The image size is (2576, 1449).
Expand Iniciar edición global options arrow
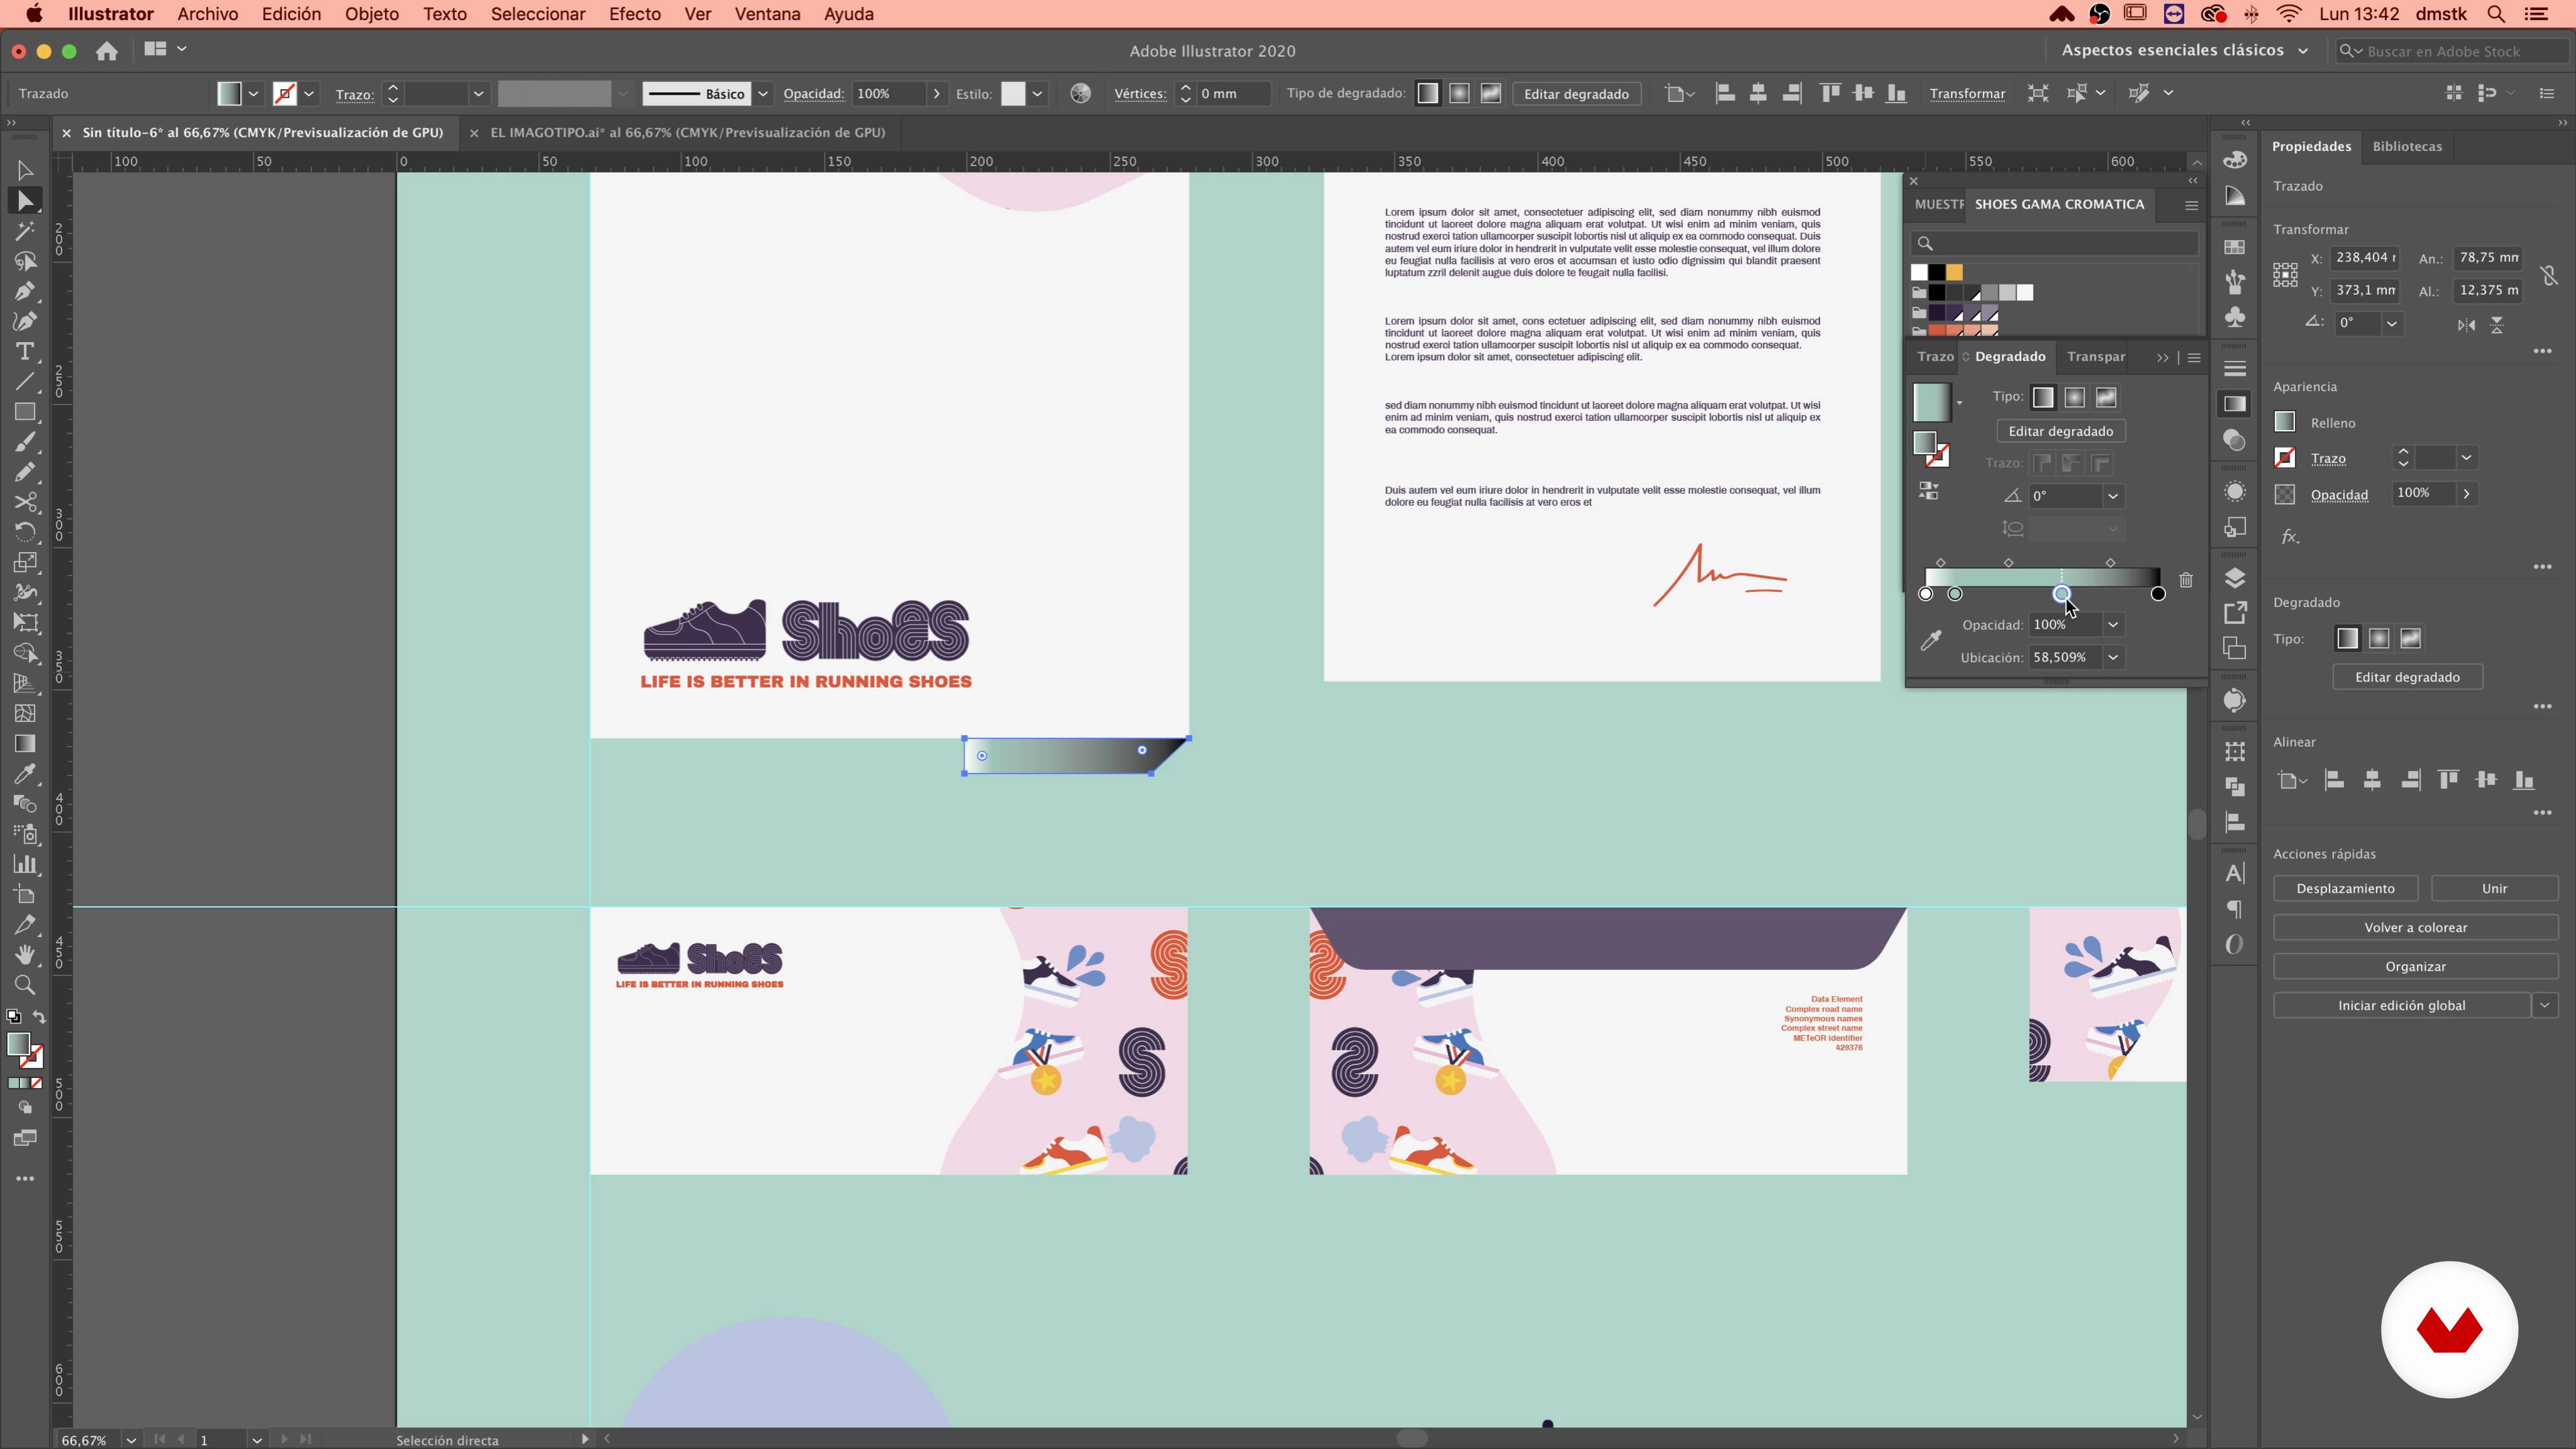click(x=2545, y=1005)
